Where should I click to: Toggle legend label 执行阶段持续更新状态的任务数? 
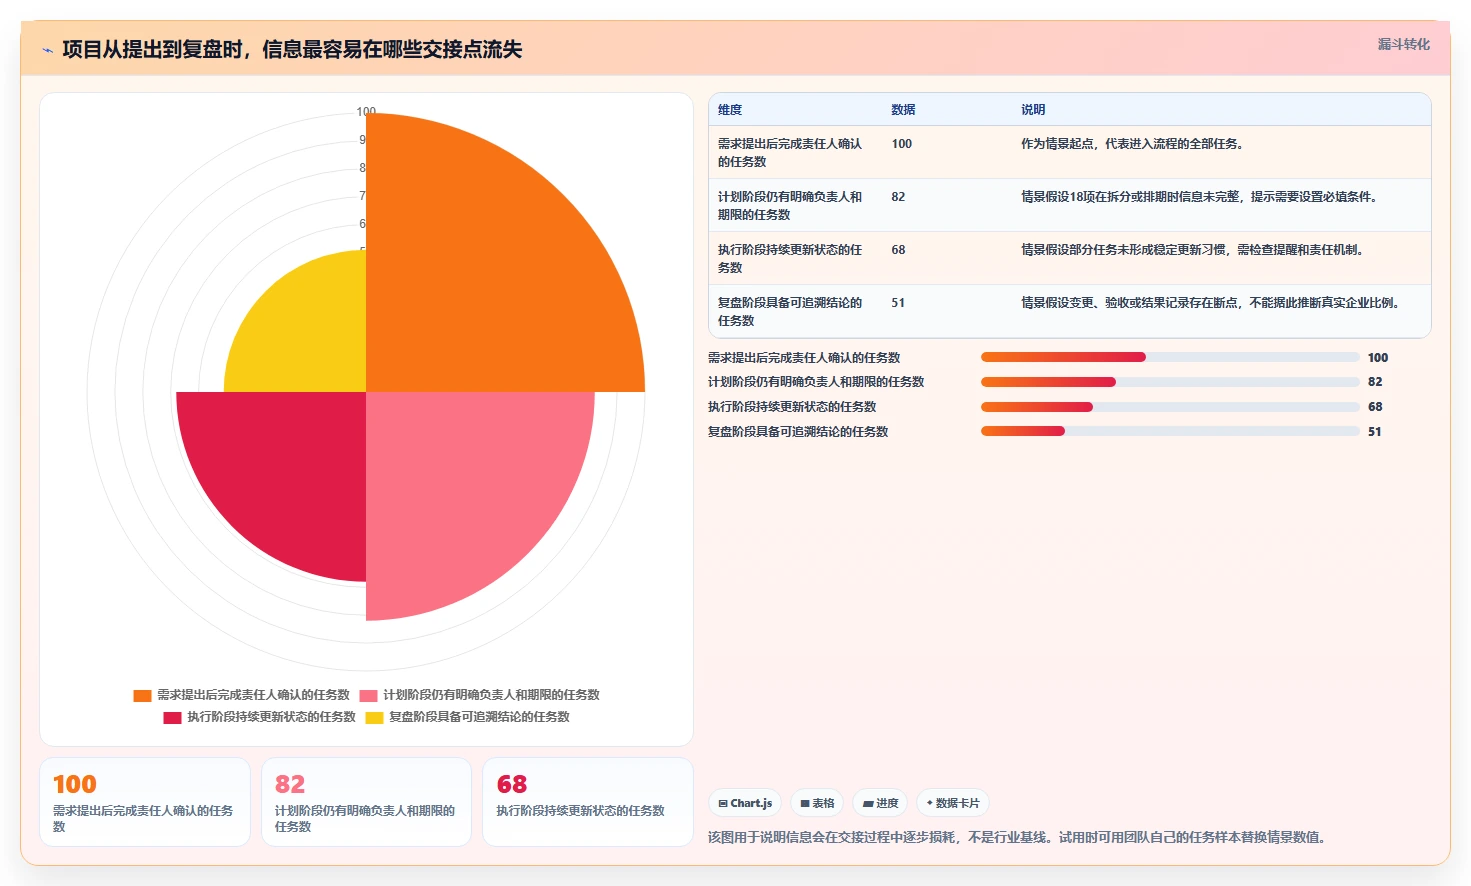click(x=271, y=717)
